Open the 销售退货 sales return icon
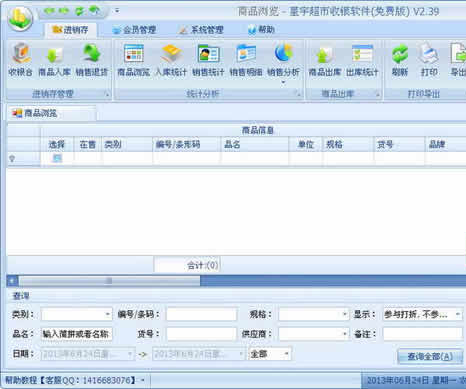This screenshot has width=466, height=389. (92, 60)
